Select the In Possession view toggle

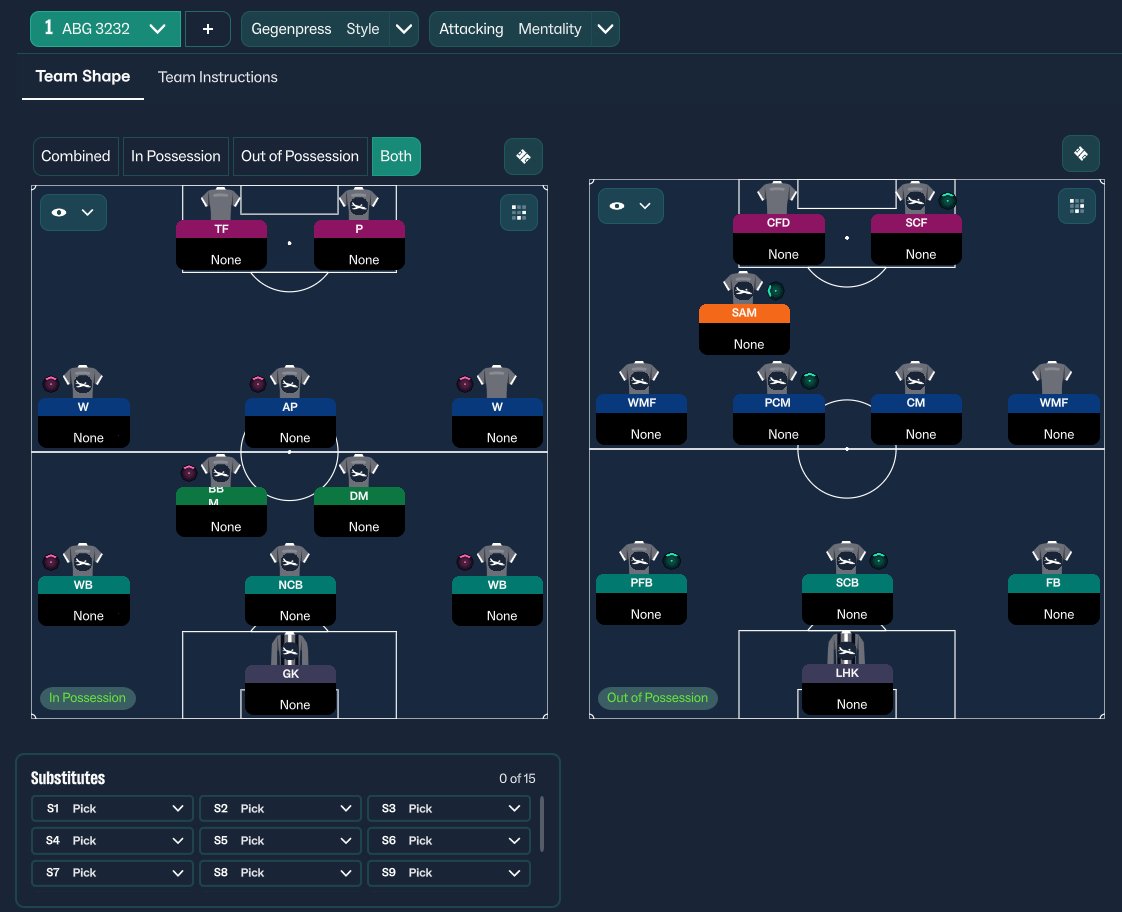click(175, 156)
